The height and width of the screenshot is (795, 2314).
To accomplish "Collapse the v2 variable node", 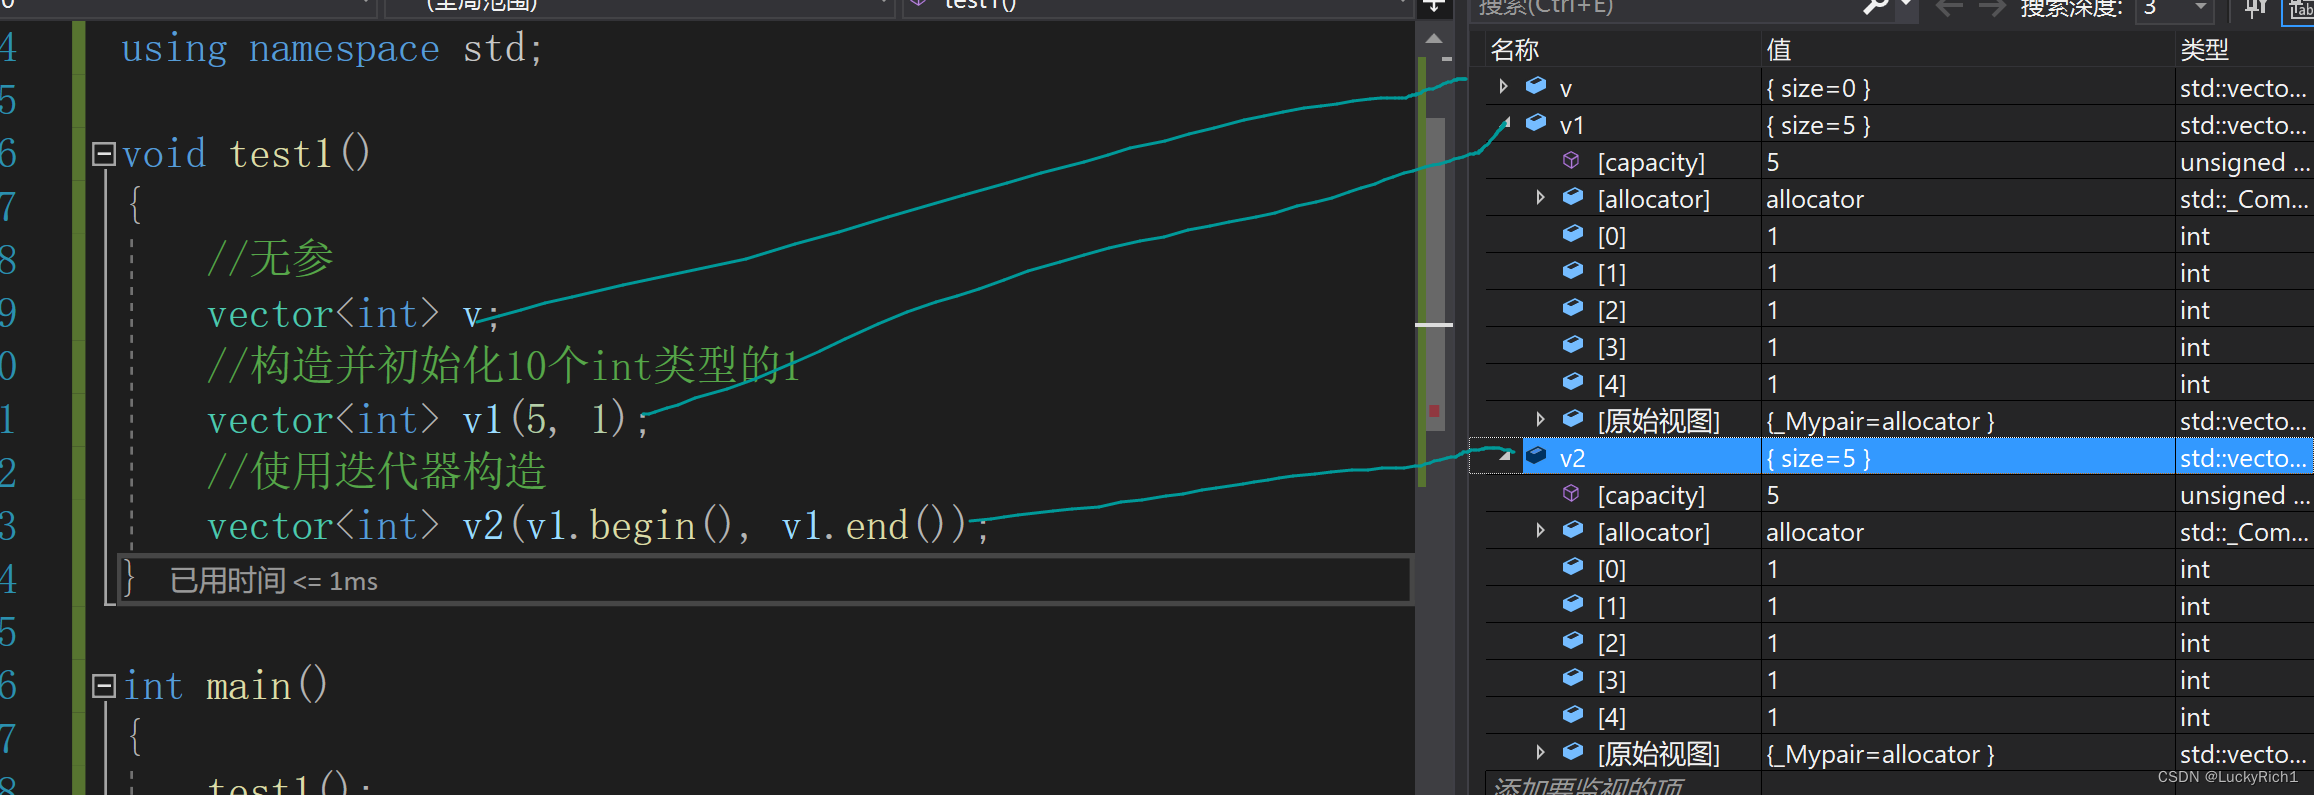I will [1505, 456].
